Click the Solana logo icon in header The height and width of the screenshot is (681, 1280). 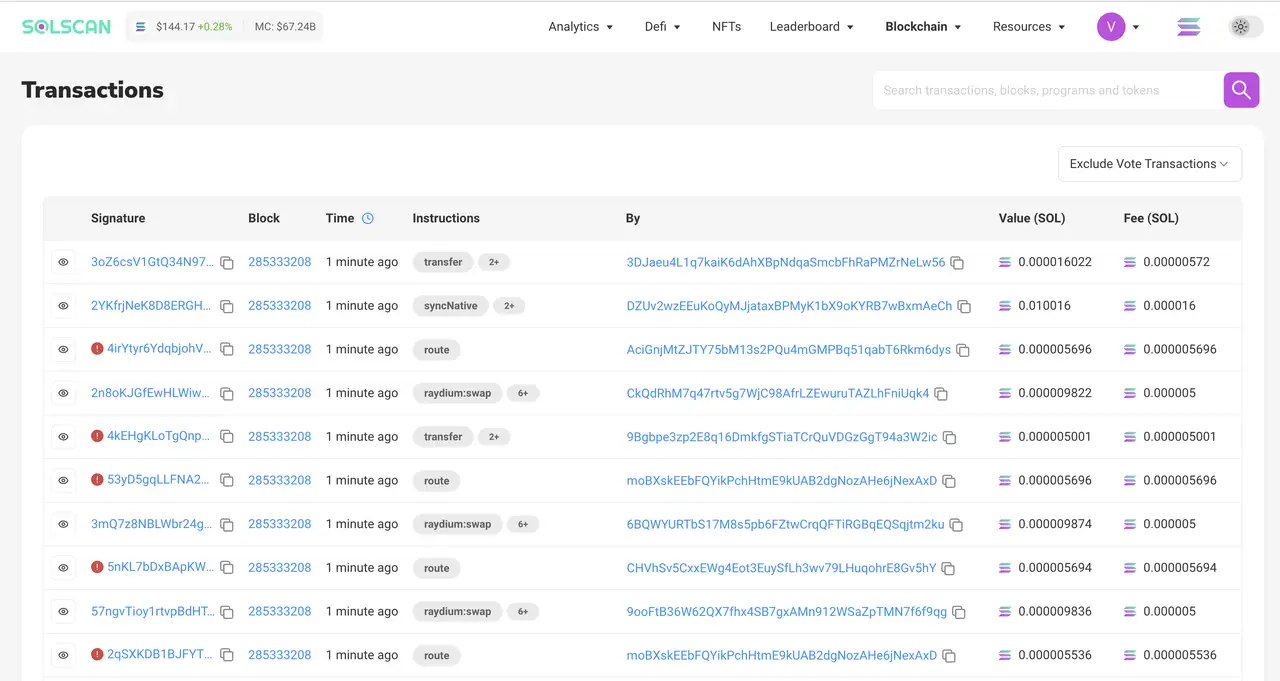(x=1188, y=27)
